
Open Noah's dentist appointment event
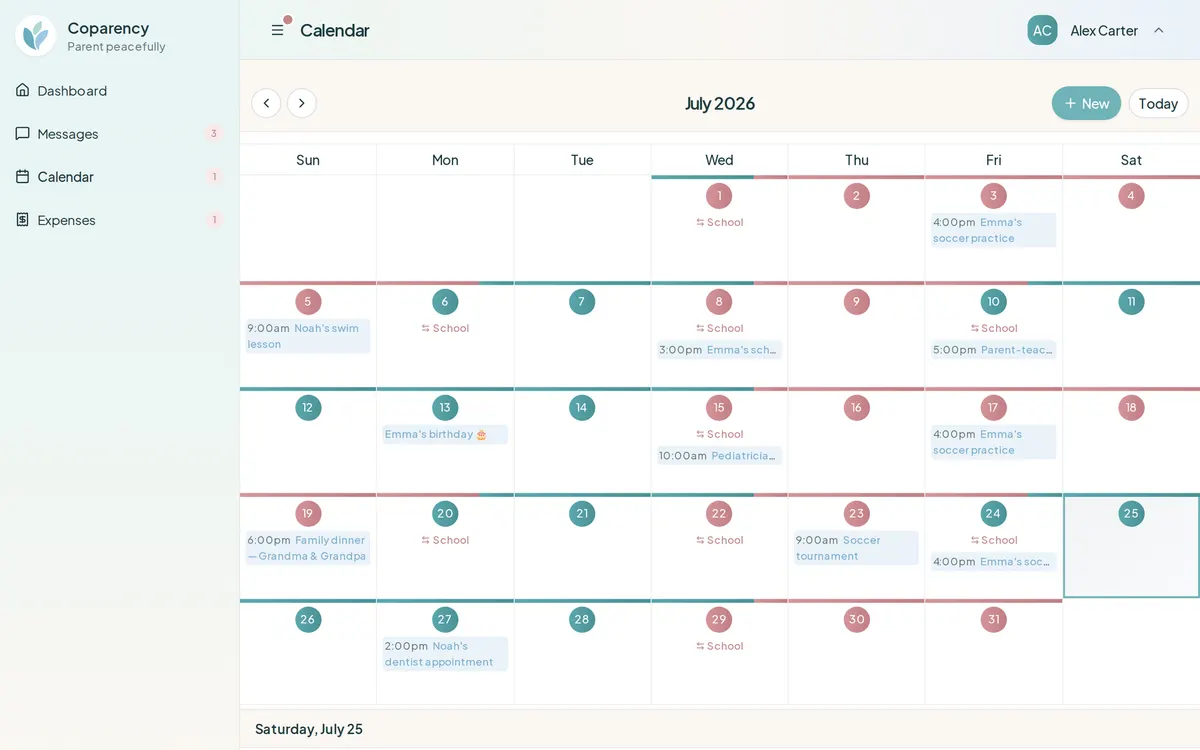[445, 654]
